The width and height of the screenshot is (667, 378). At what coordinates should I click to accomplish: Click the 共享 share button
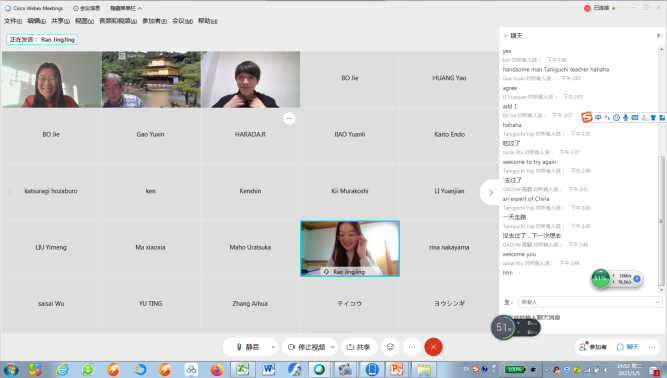pyautogui.click(x=358, y=347)
